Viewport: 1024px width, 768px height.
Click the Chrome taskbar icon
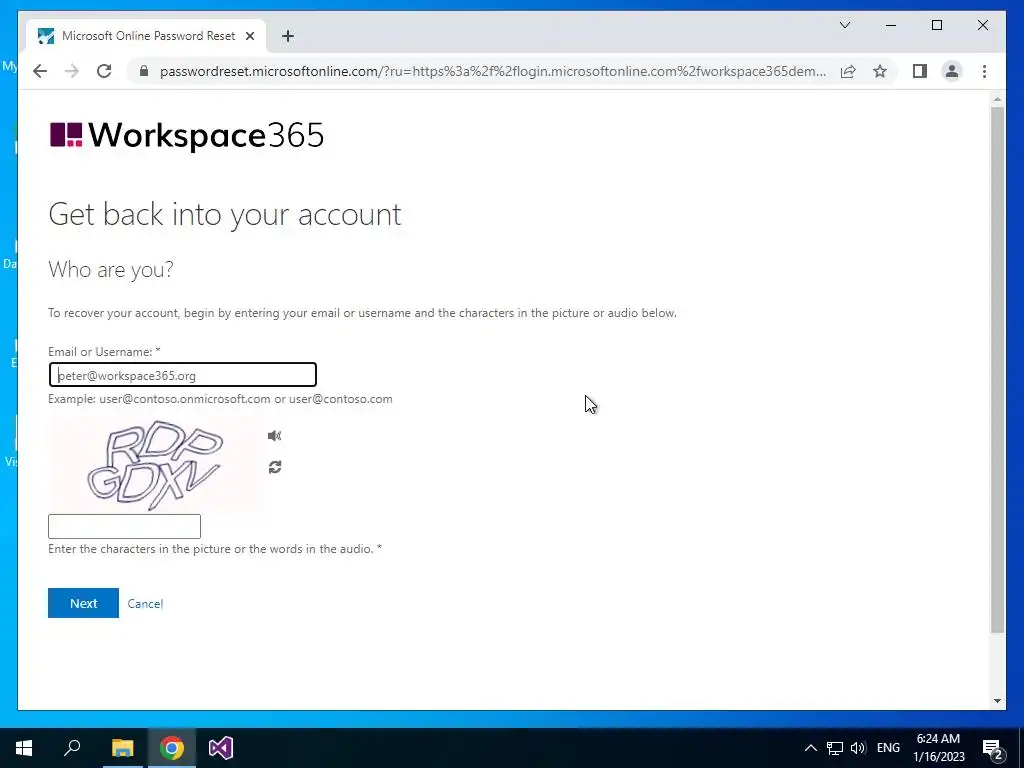coord(172,748)
